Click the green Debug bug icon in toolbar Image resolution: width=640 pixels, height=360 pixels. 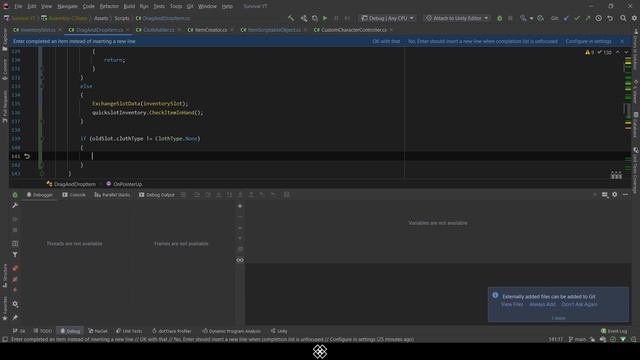[499, 18]
